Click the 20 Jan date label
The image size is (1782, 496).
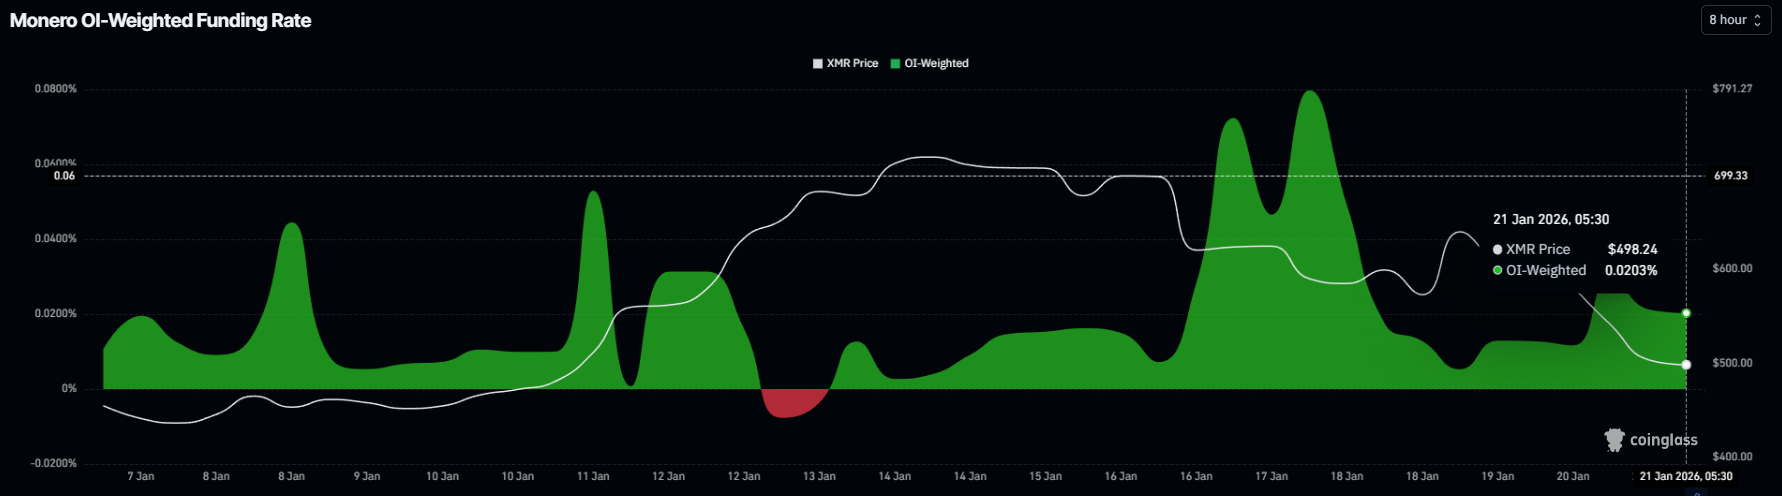coord(1573,476)
